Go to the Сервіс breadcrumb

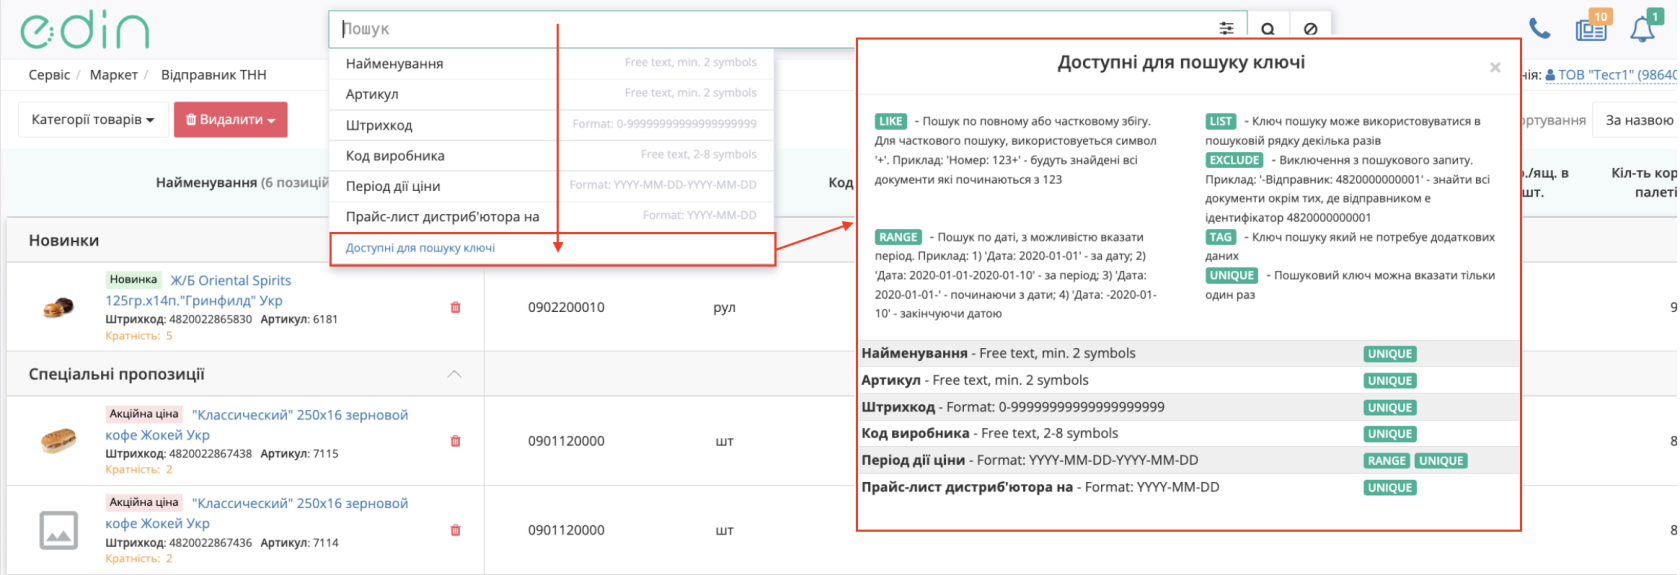point(49,75)
